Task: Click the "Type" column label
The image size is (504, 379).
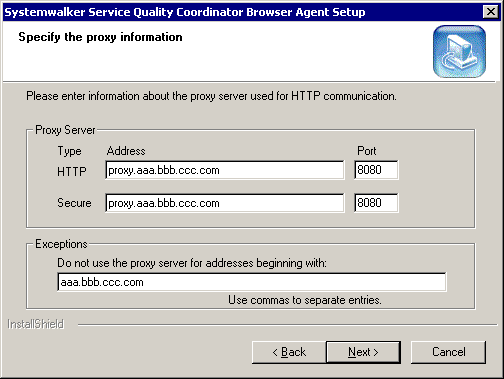Action: click(x=69, y=151)
